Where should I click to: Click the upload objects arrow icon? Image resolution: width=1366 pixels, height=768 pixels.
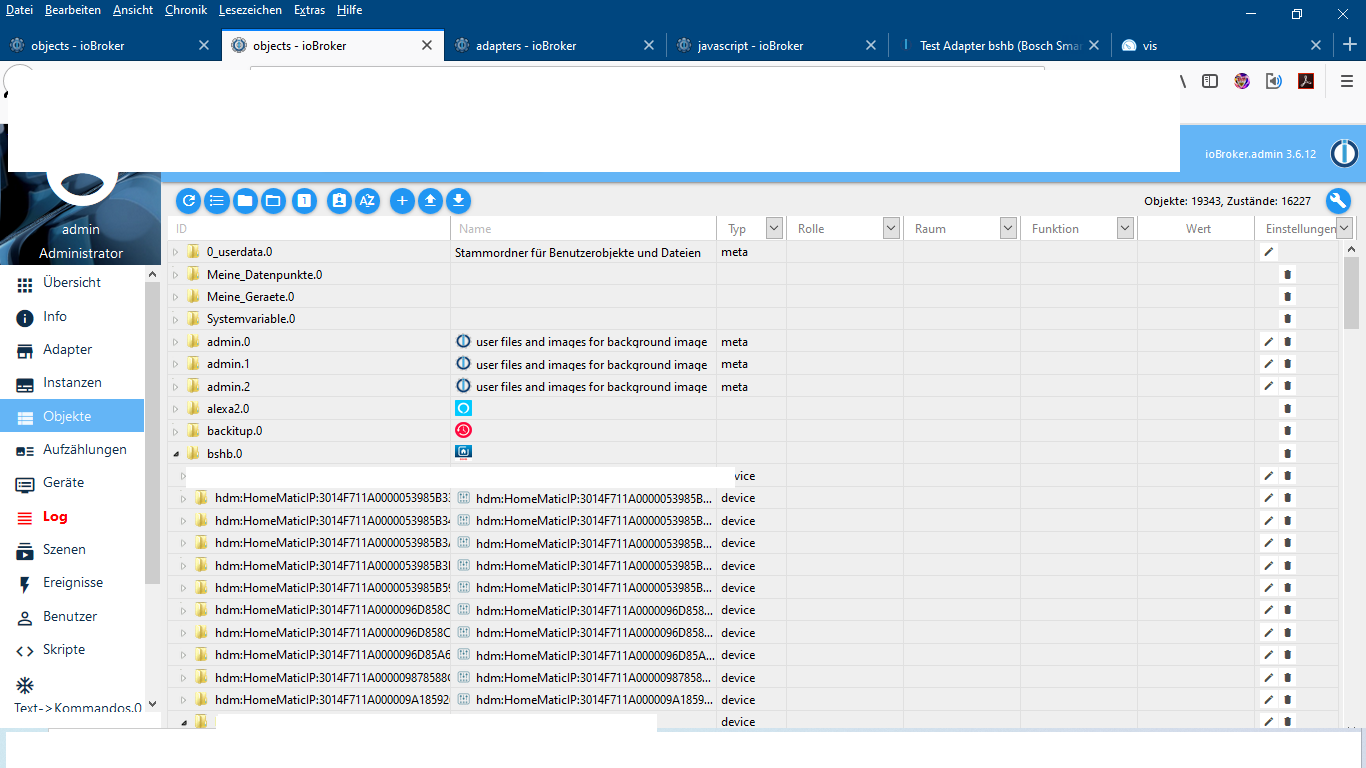430,201
